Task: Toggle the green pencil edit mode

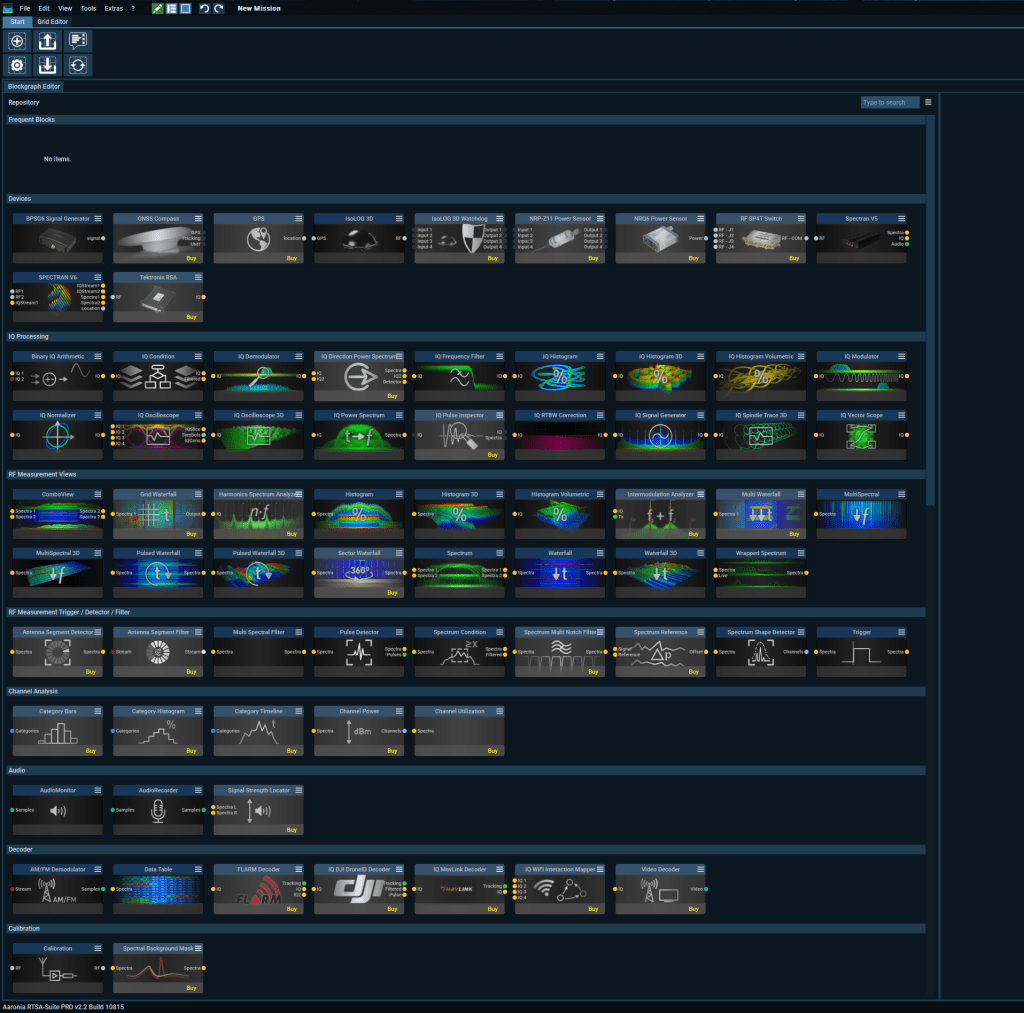Action: click(158, 8)
